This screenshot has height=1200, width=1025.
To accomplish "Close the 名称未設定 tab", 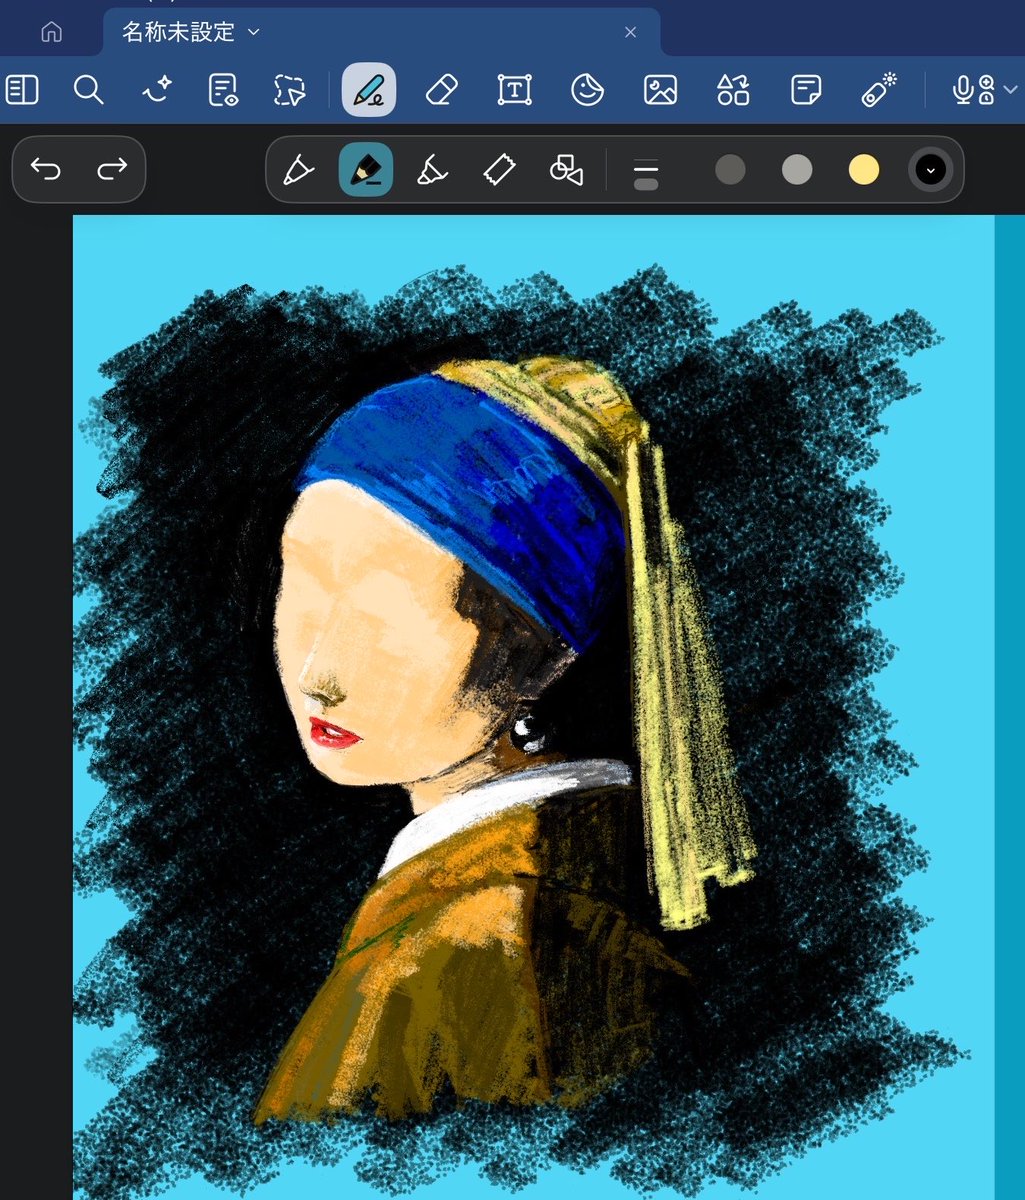I will click(630, 32).
